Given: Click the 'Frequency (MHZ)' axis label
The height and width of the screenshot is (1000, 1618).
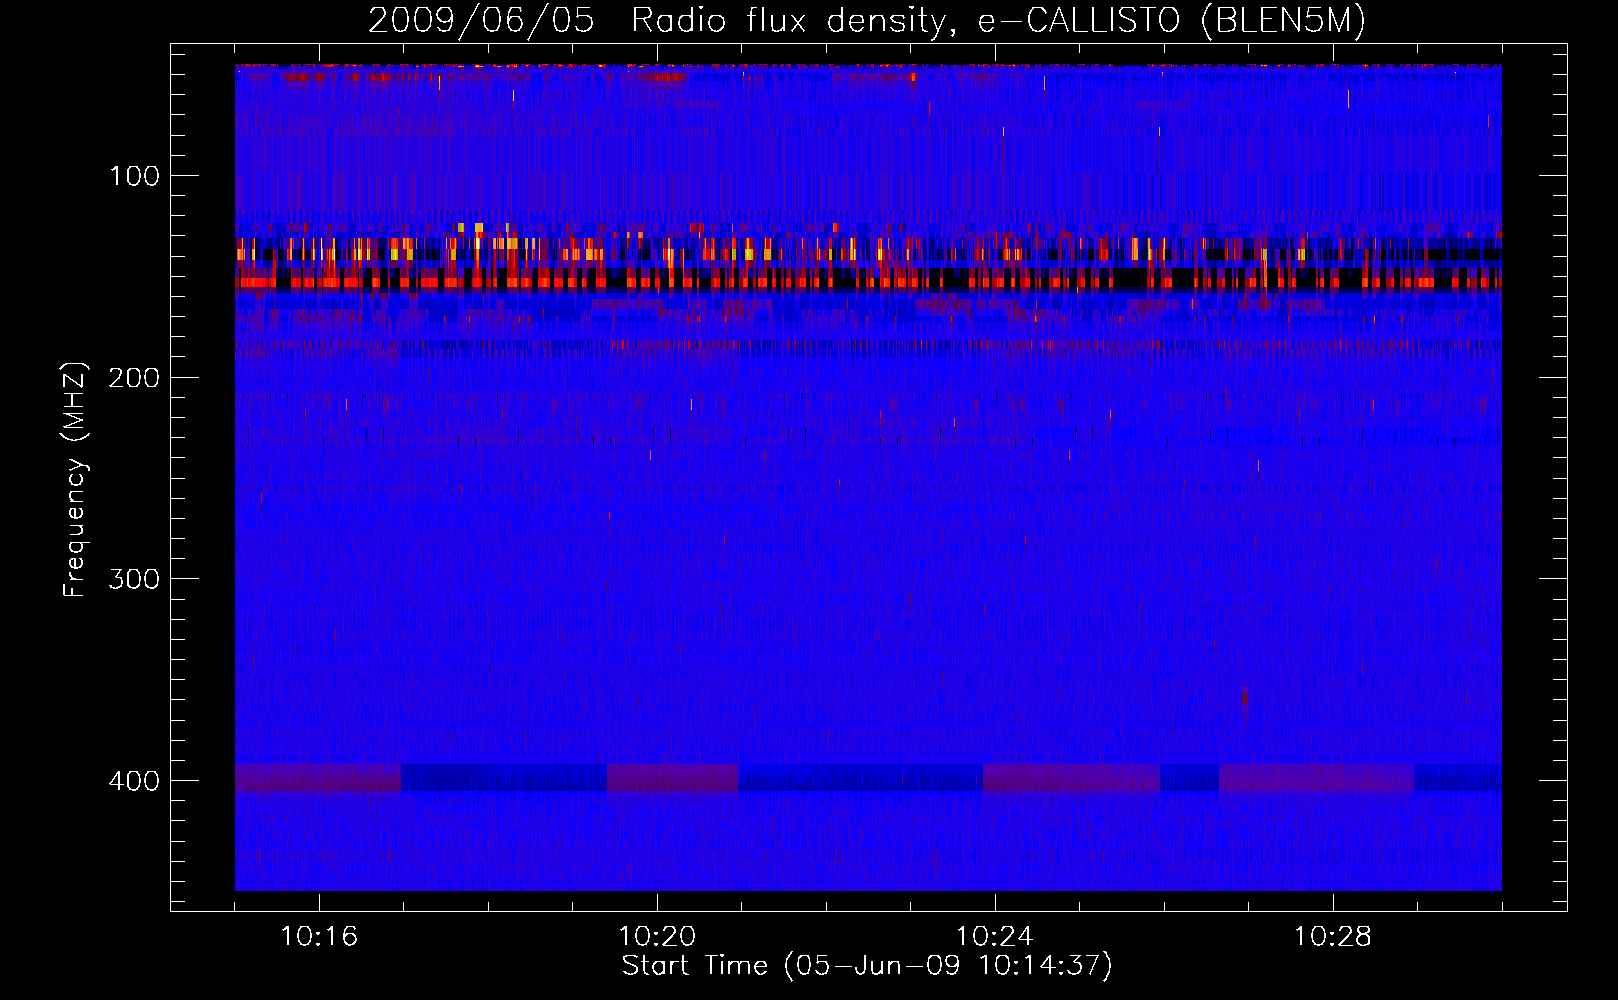Looking at the screenshot, I should (x=75, y=479).
